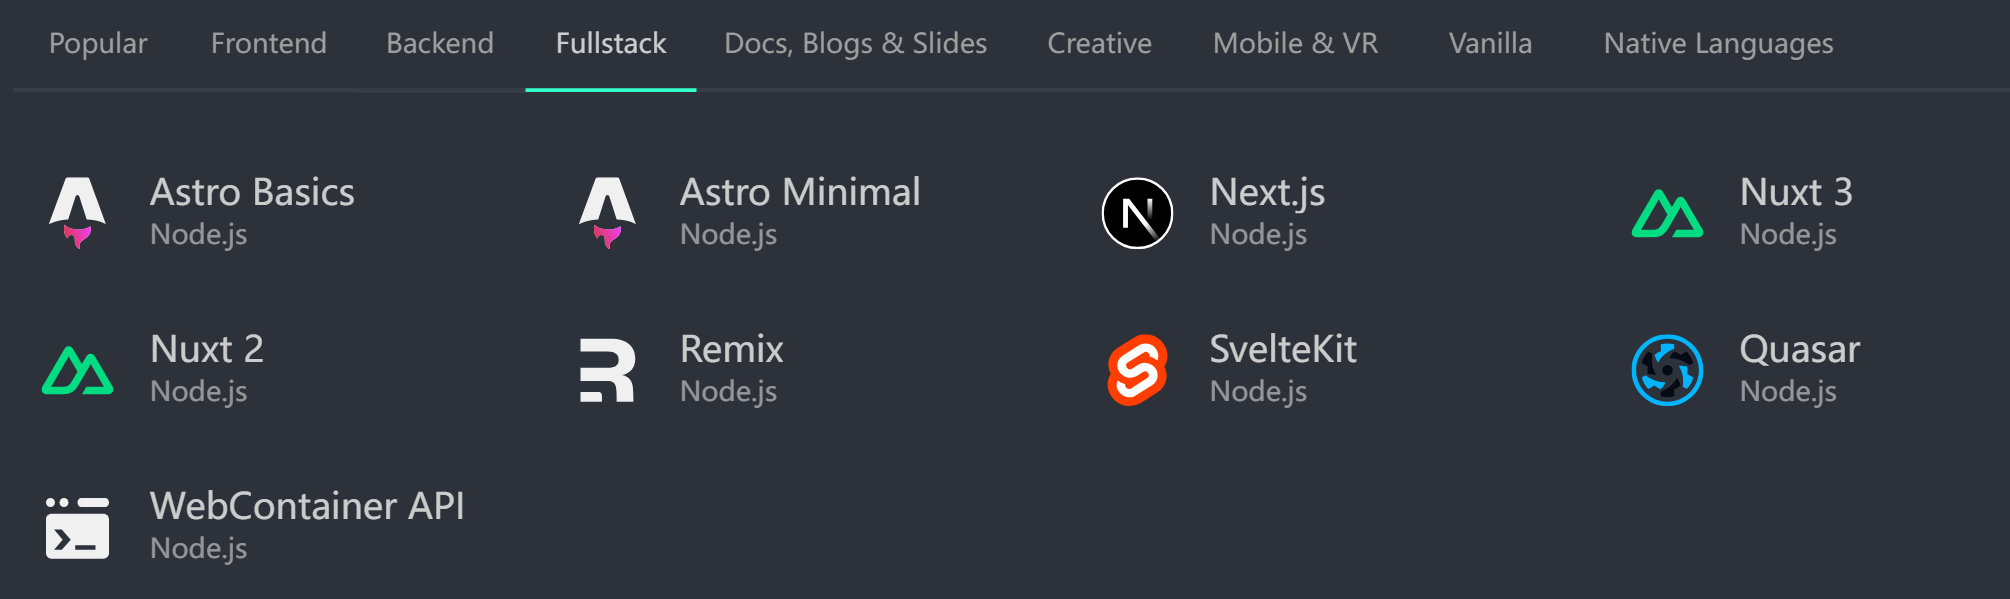The height and width of the screenshot is (599, 2010).
Task: Open the Native Languages tab
Action: point(1718,44)
